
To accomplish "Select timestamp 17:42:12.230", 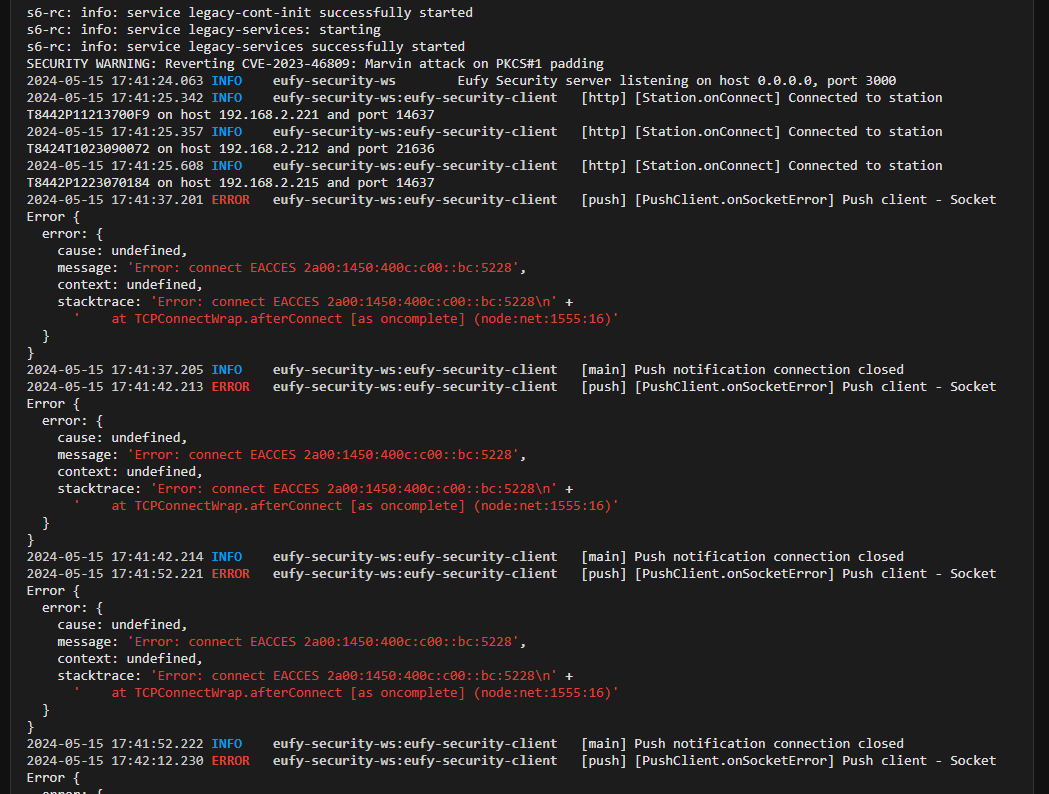I will point(157,761).
